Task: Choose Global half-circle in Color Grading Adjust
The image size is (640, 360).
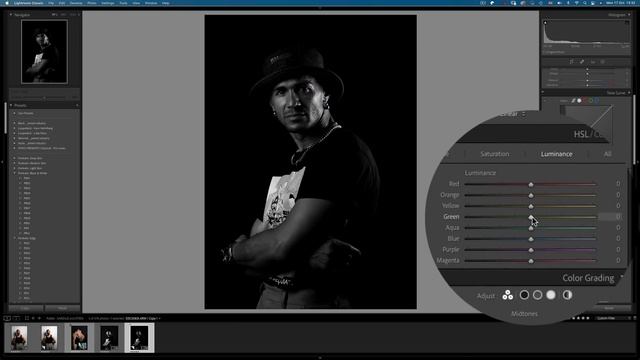Action: 567,295
